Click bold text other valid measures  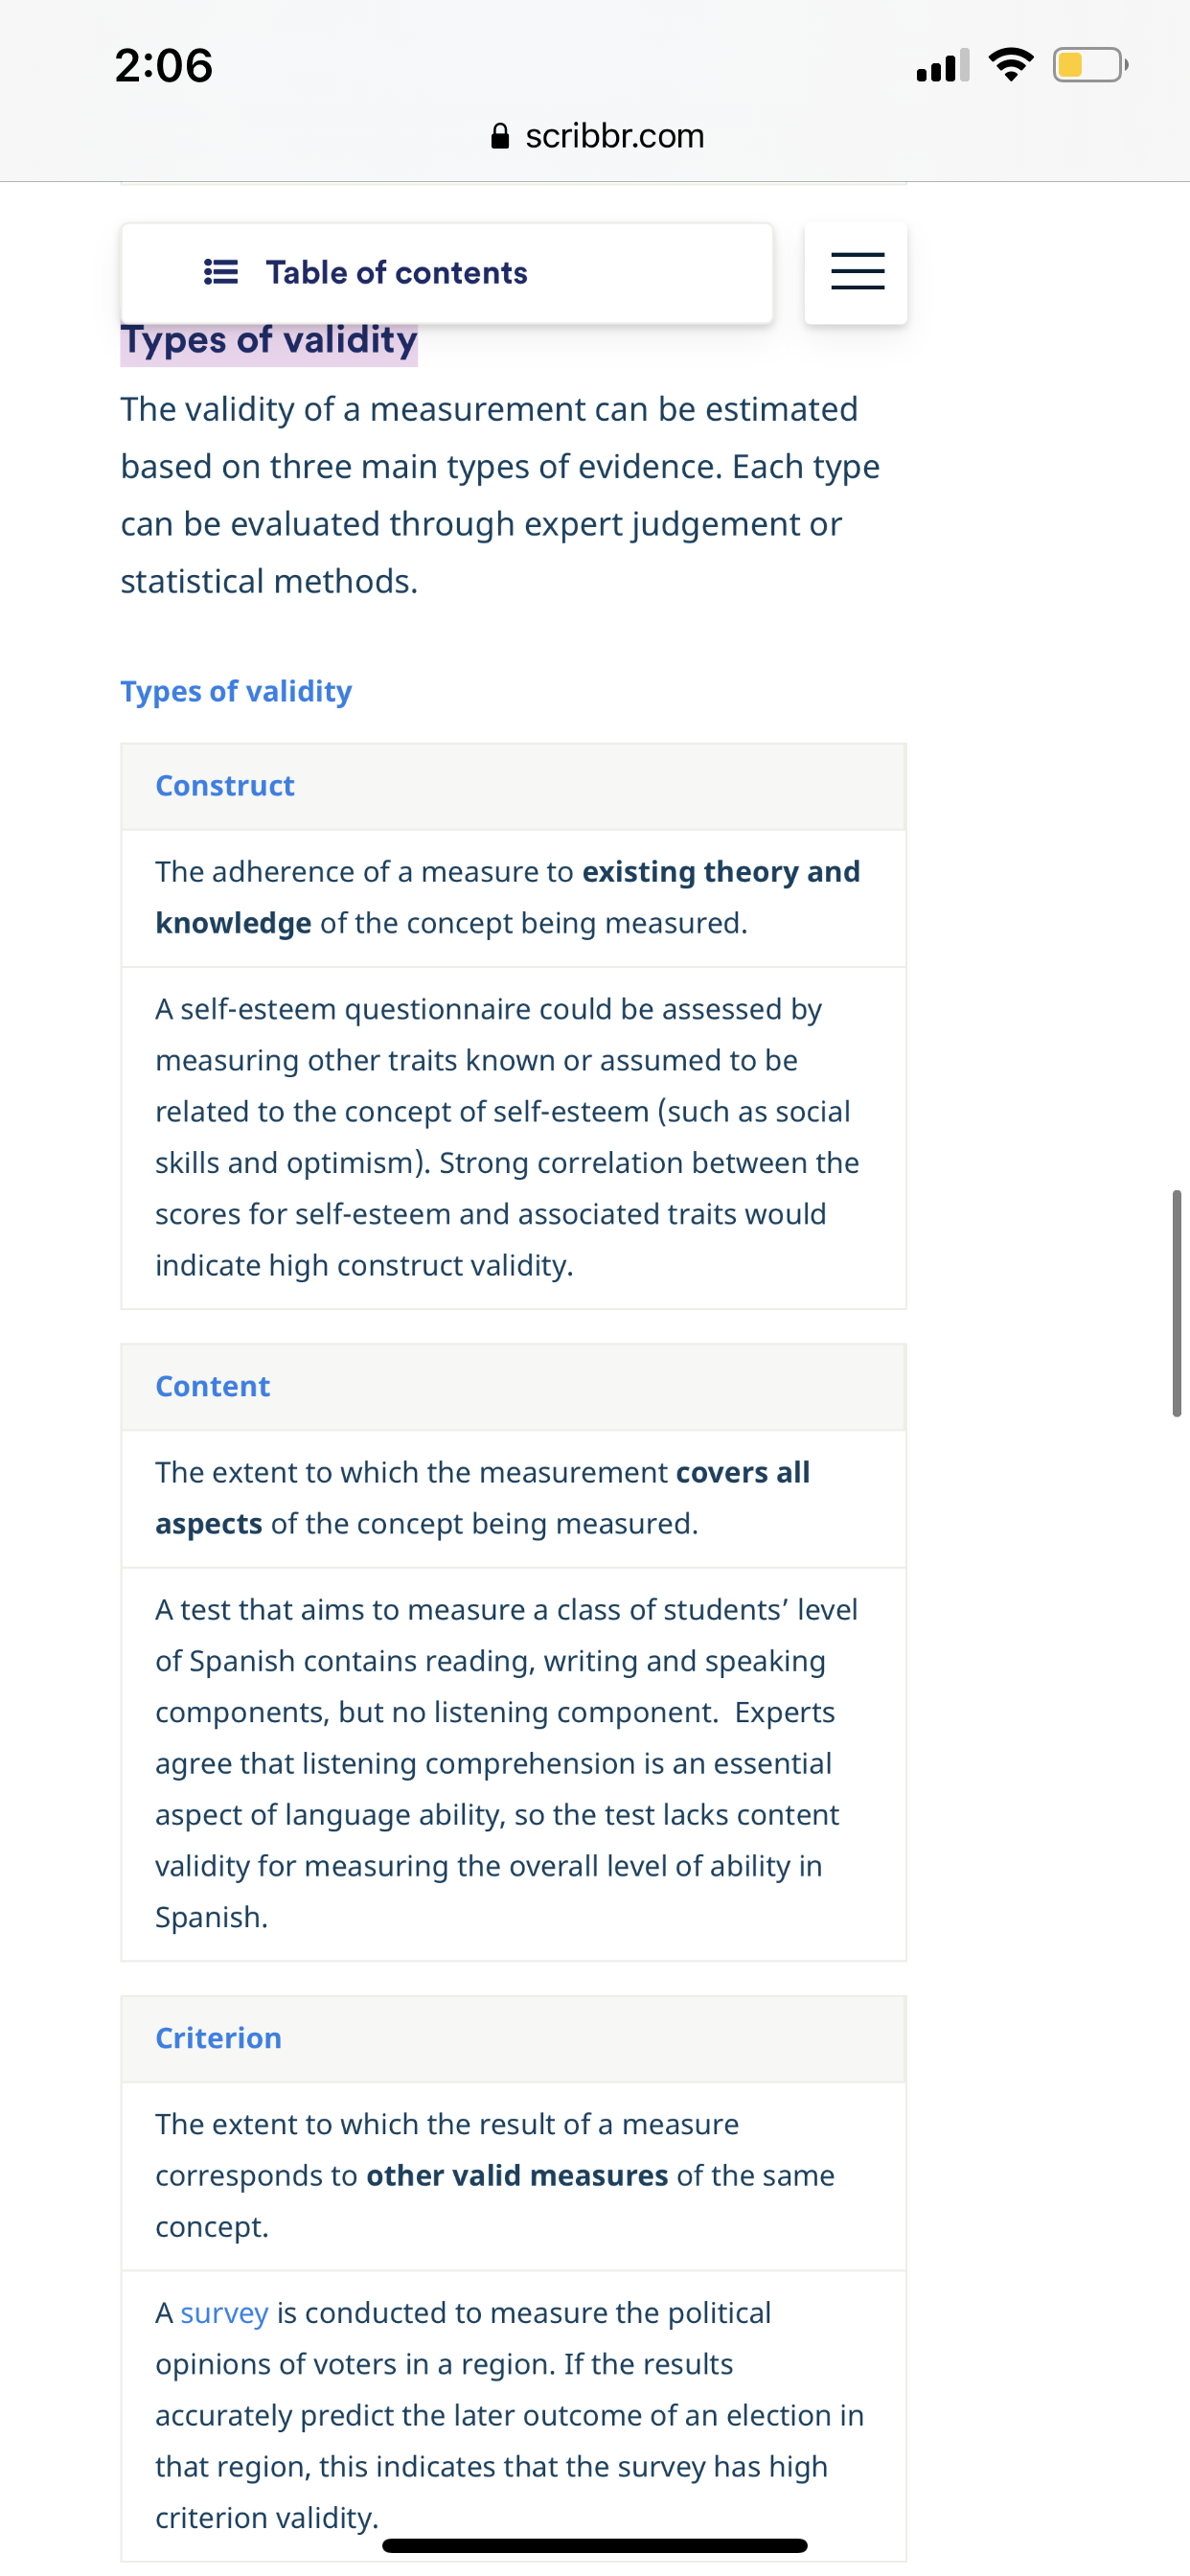pyautogui.click(x=517, y=2176)
